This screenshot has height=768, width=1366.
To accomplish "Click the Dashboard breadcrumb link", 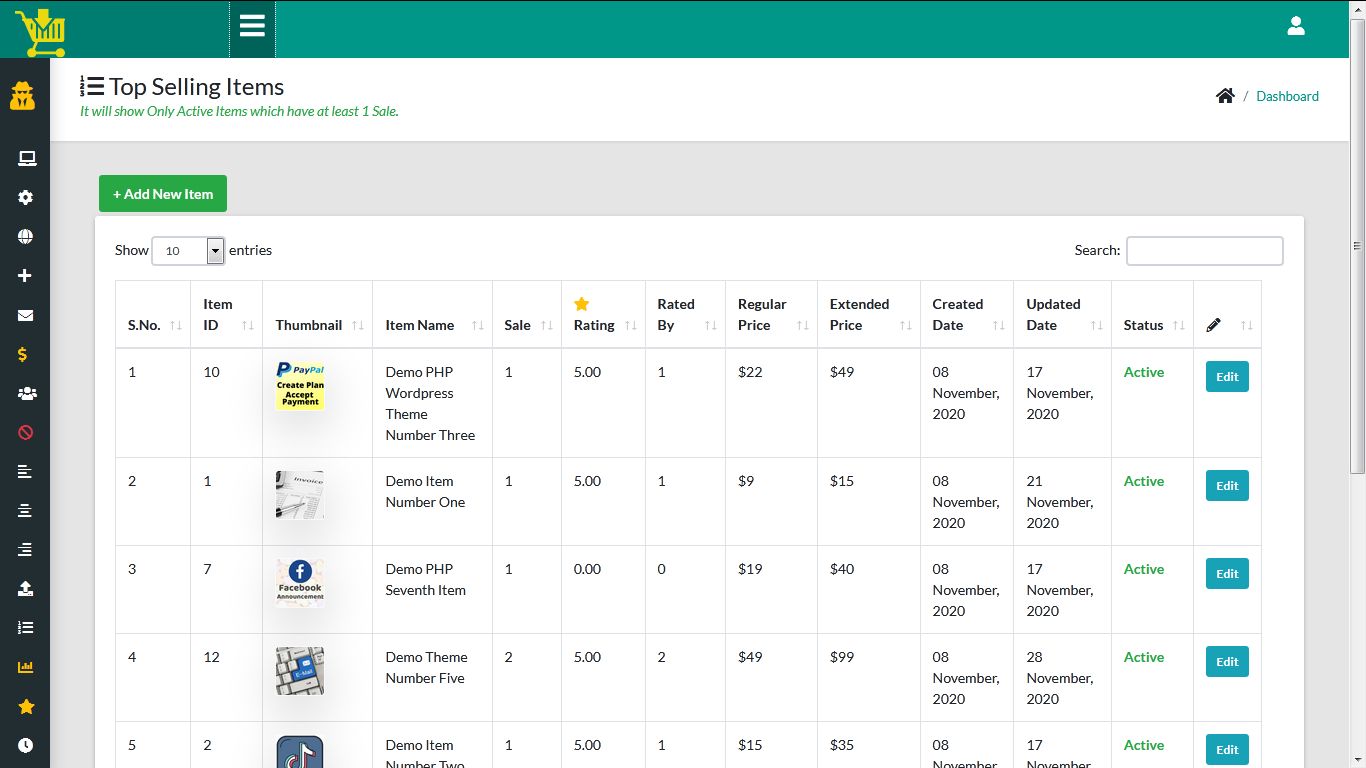I will click(x=1287, y=97).
